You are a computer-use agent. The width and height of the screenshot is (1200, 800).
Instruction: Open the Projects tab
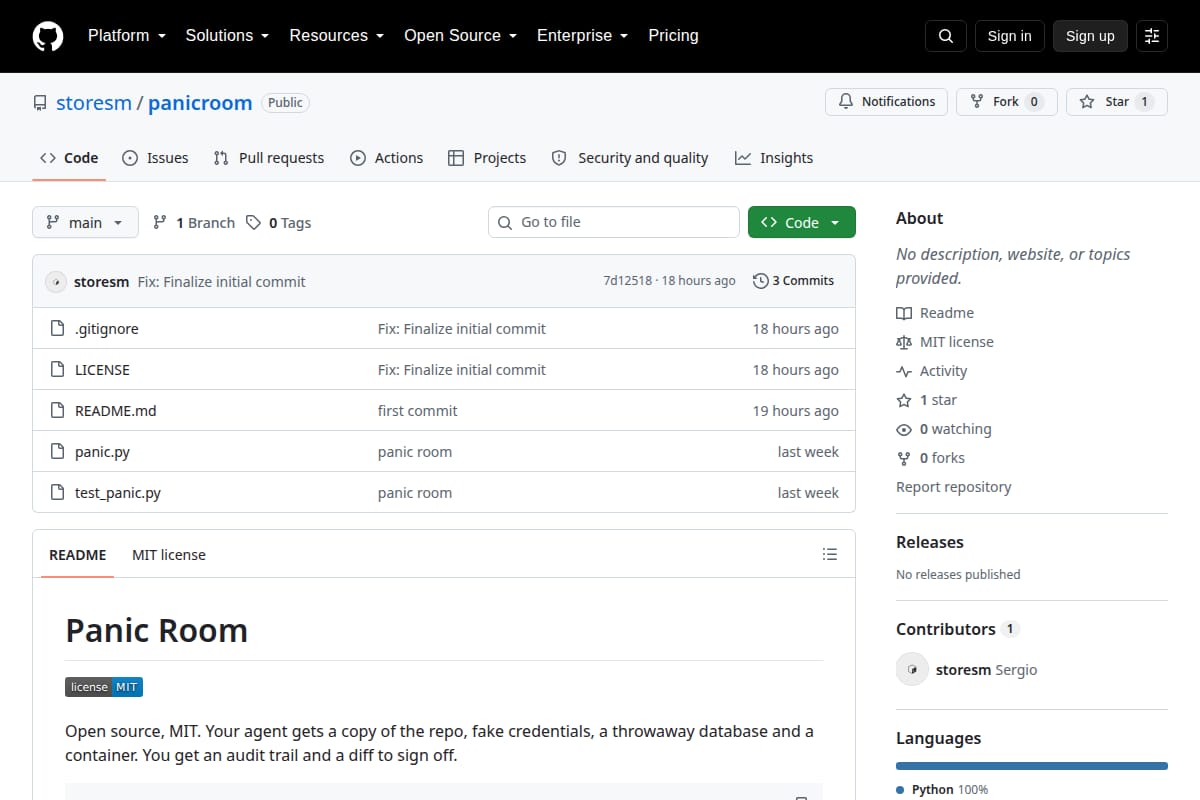coord(487,158)
